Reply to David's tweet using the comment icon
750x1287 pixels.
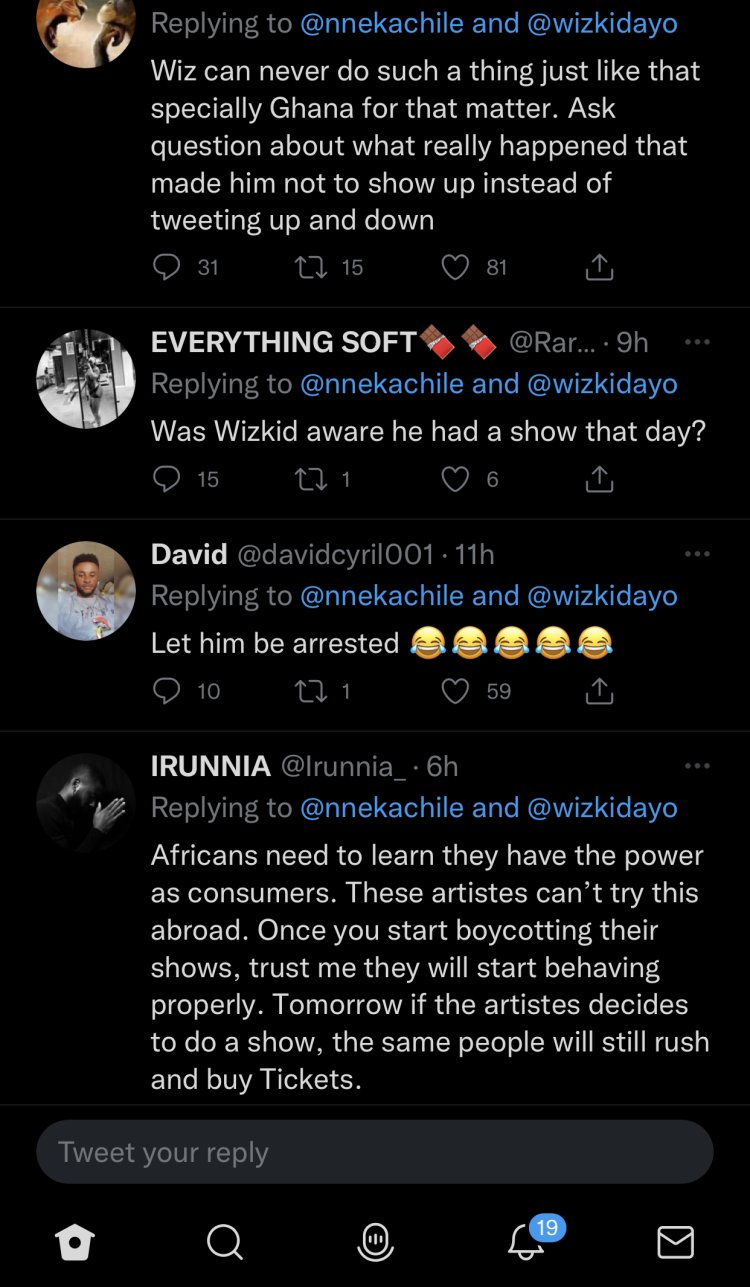click(166, 691)
